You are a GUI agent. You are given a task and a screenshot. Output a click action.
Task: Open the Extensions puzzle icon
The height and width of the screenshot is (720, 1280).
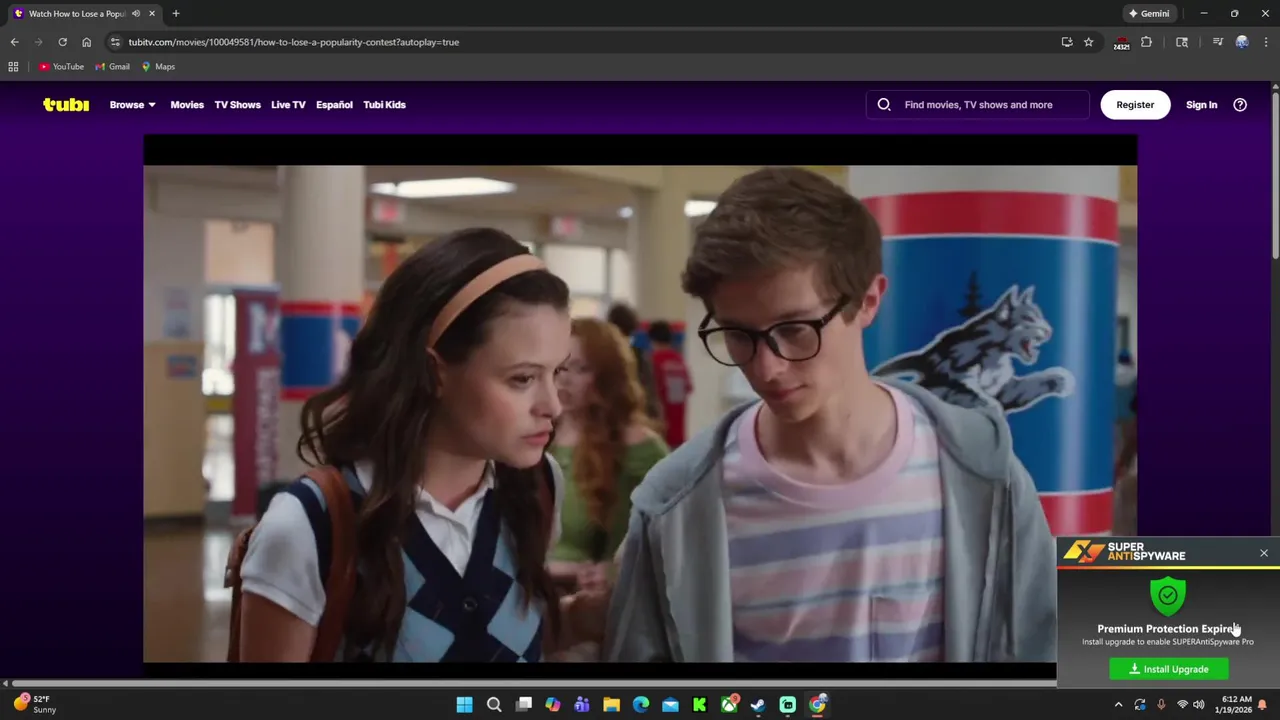tap(1147, 42)
